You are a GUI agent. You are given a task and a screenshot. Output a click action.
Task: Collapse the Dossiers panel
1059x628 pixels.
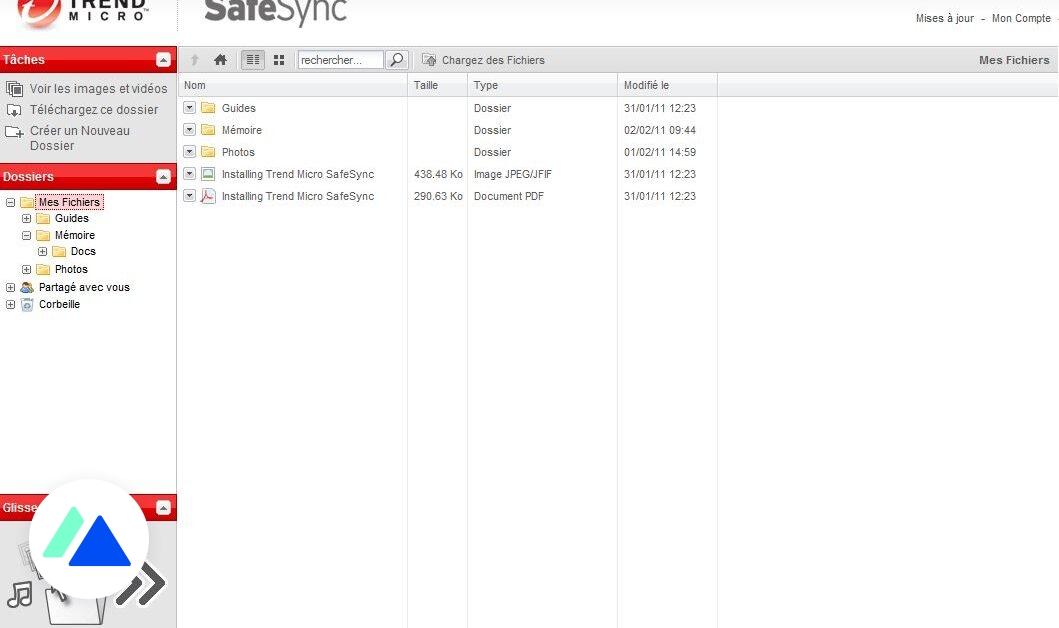click(x=164, y=176)
